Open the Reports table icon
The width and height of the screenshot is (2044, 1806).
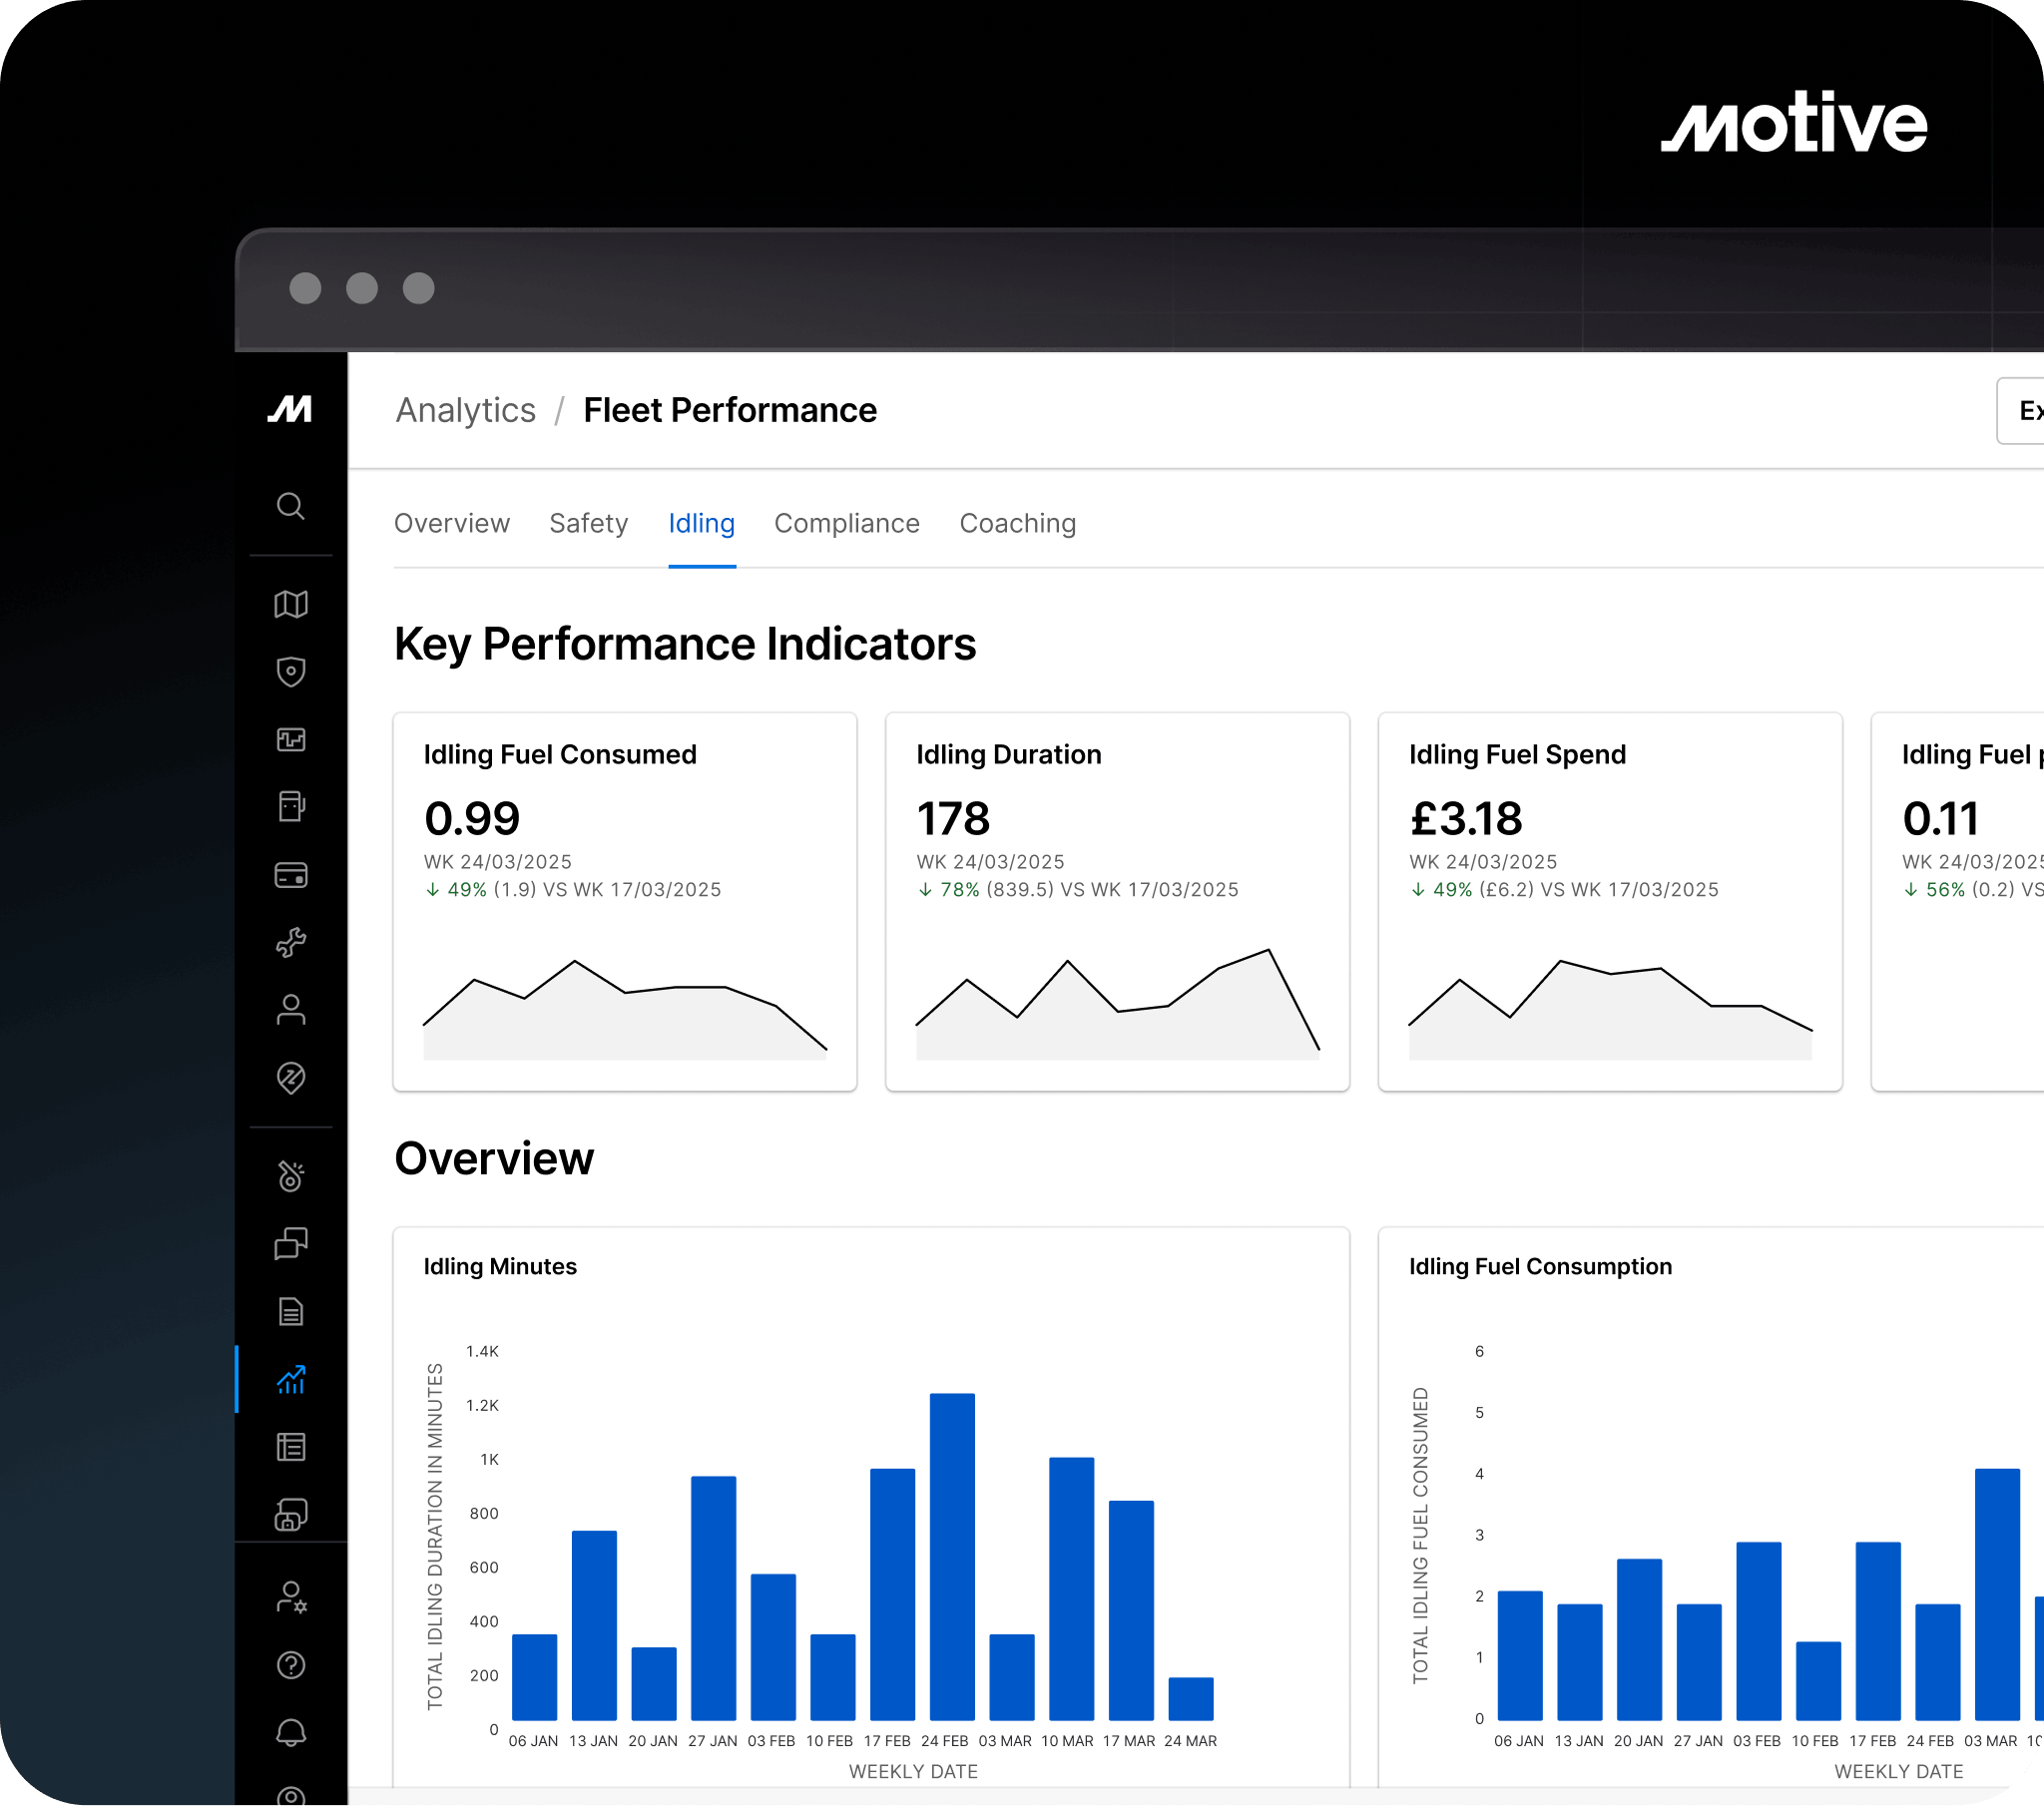coord(291,1447)
